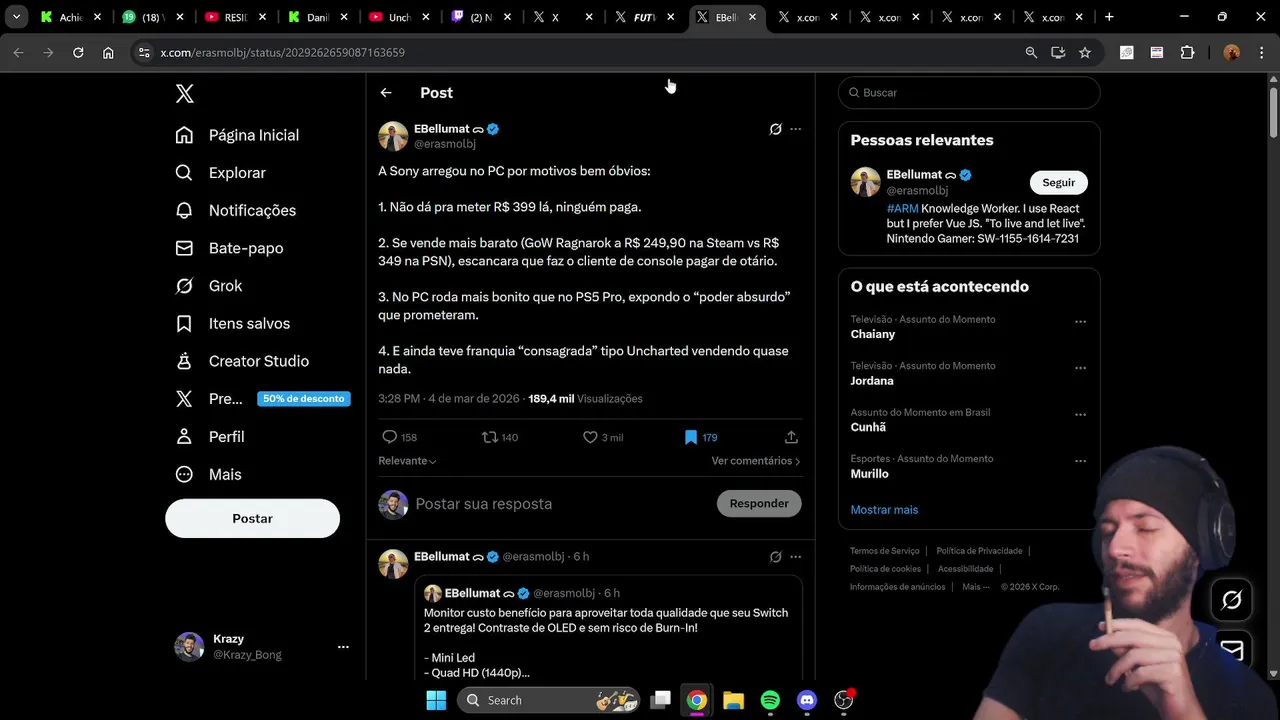Viewport: 1280px width, 720px height.
Task: Click the address bar URL
Action: (283, 53)
